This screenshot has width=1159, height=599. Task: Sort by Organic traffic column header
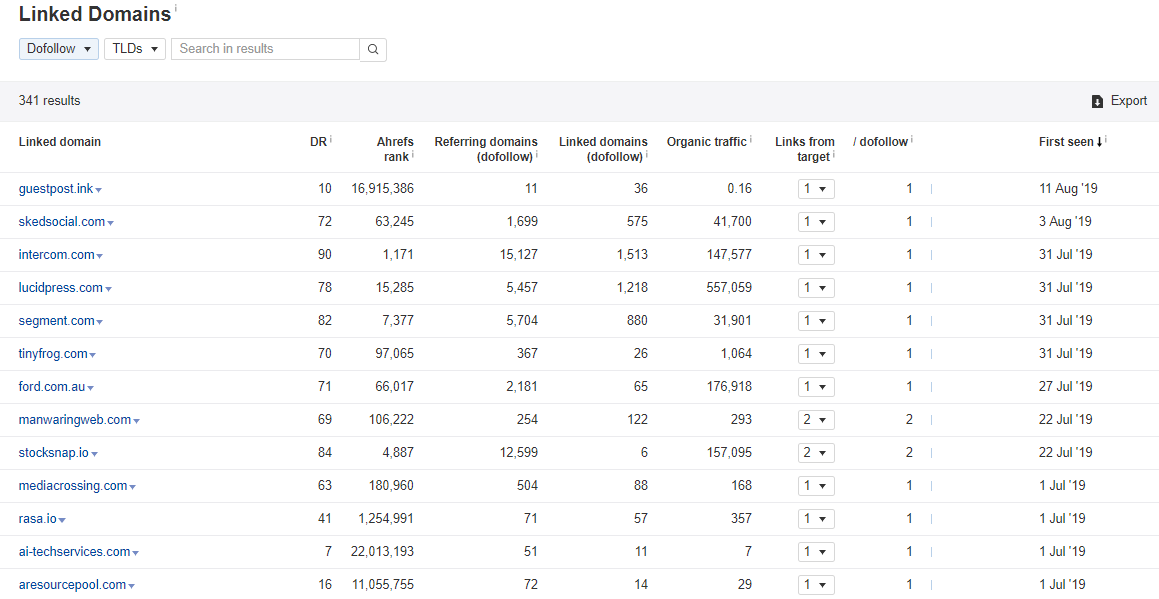click(x=707, y=142)
